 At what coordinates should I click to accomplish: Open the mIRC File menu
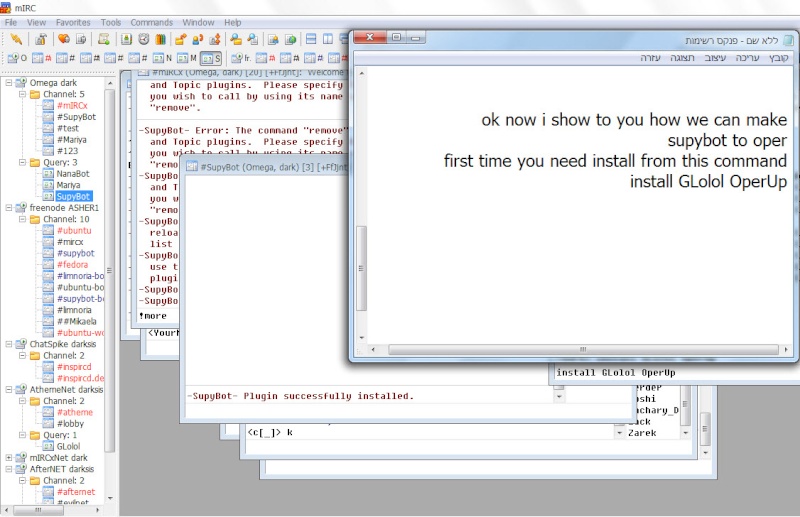[11, 22]
